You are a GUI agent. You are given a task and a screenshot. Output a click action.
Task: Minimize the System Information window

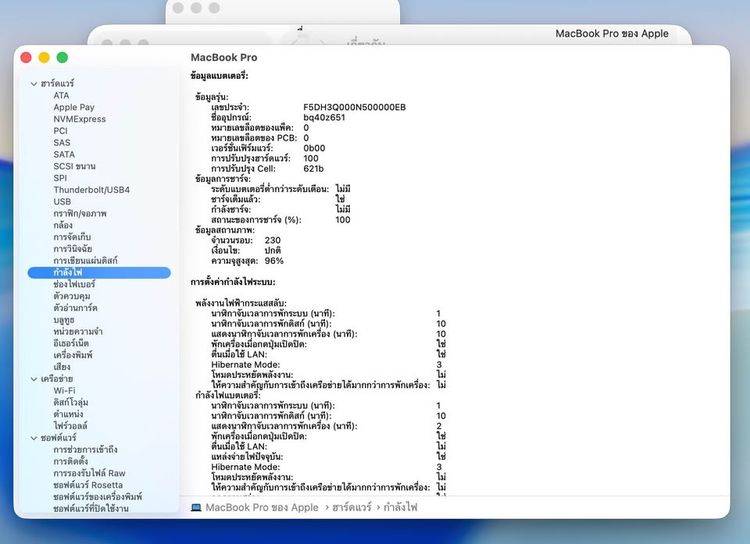coord(44,57)
